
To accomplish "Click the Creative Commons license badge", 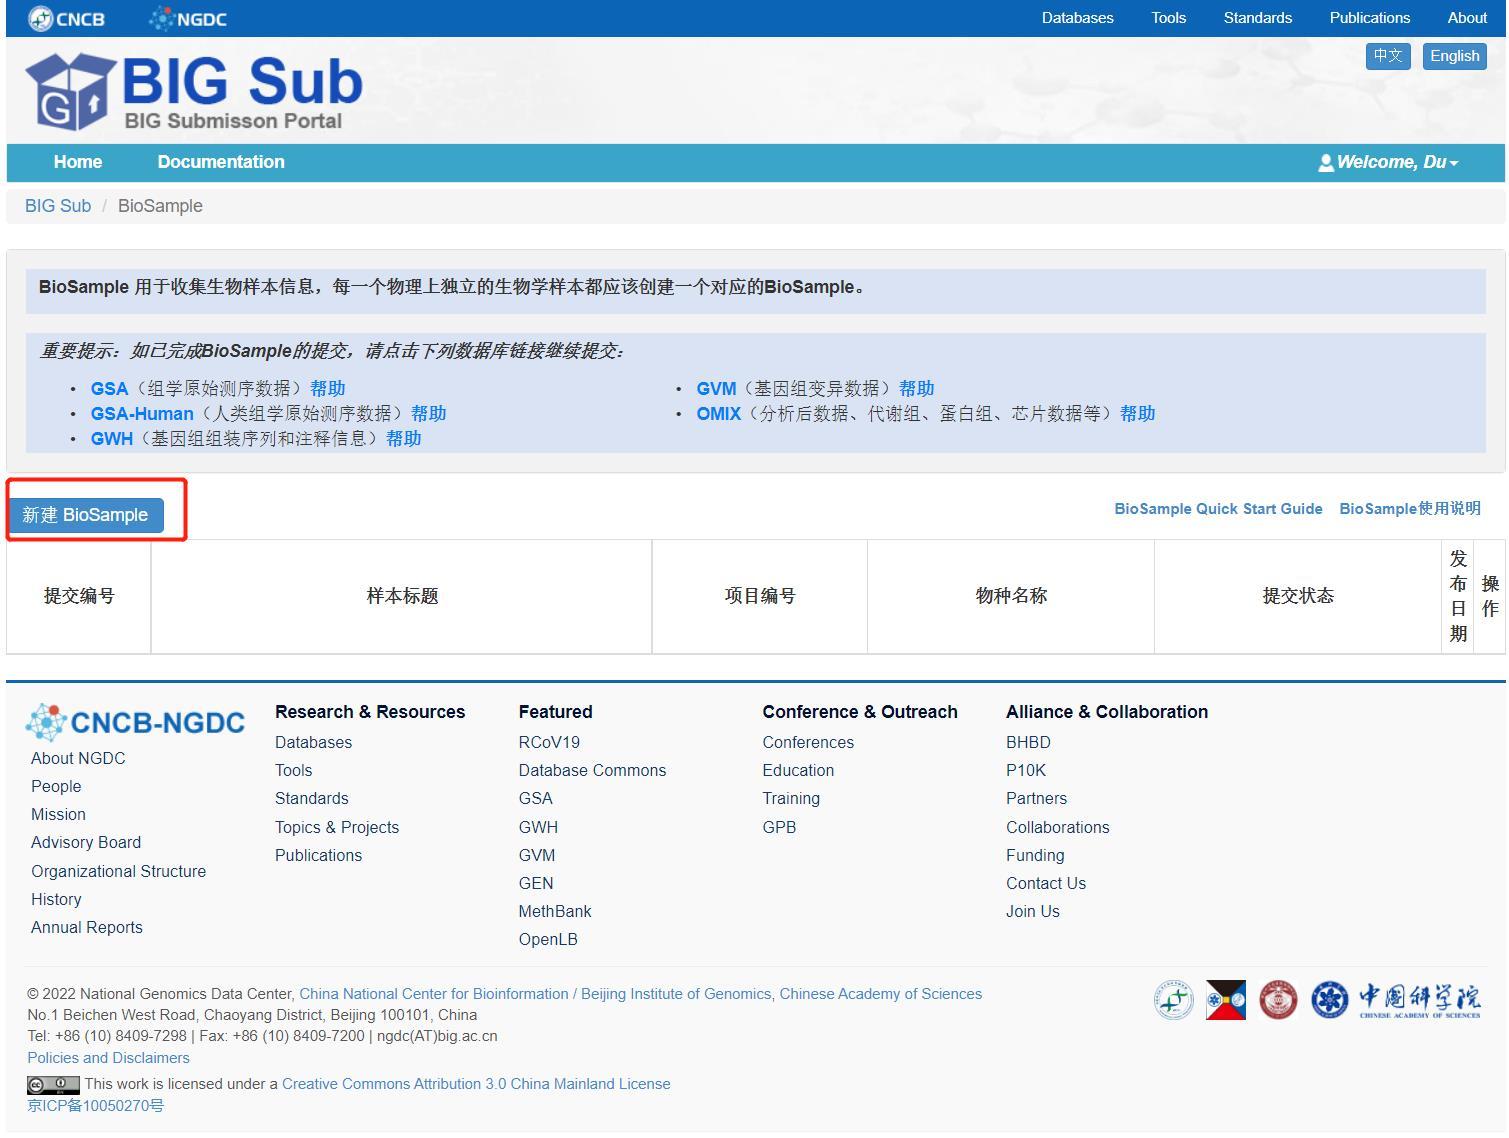I will click(53, 1085).
